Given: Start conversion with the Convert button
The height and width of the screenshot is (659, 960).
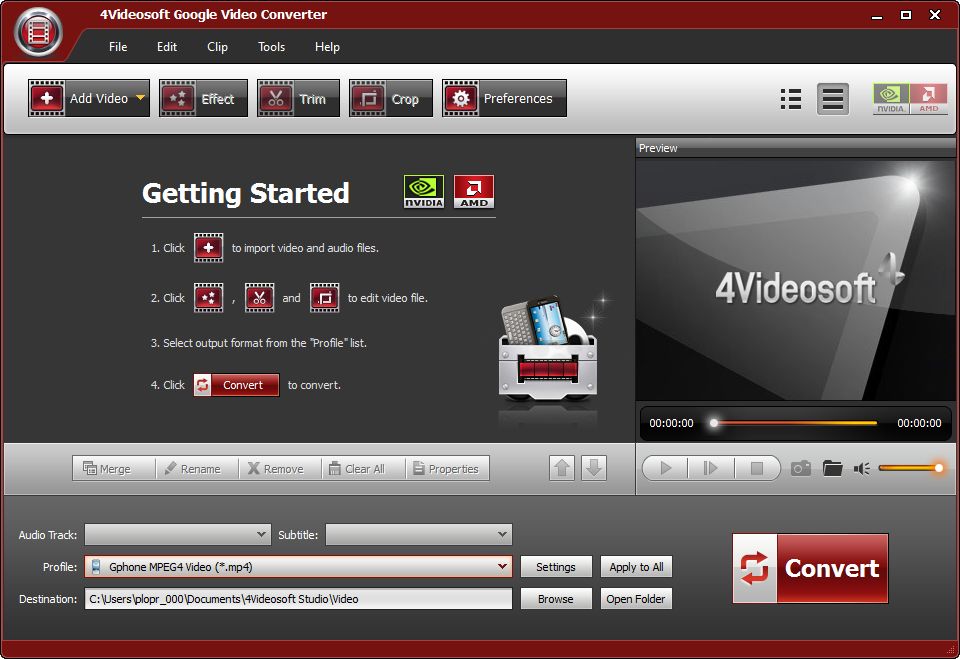Looking at the screenshot, I should [x=810, y=568].
